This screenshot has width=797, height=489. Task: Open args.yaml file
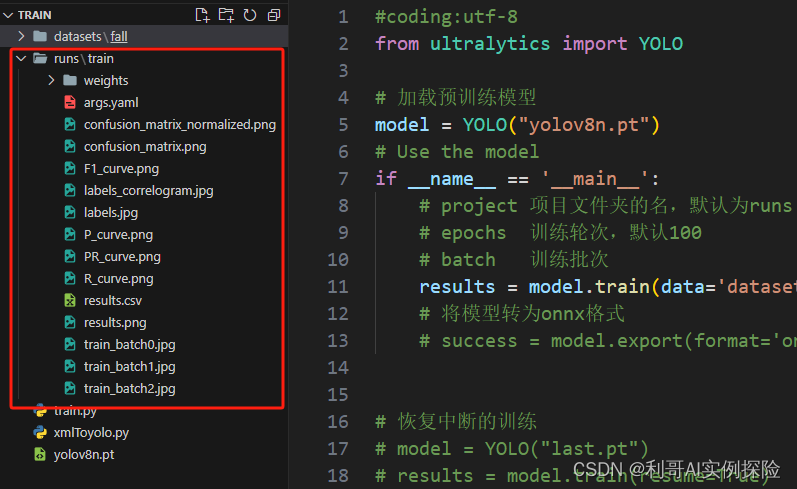click(x=111, y=103)
